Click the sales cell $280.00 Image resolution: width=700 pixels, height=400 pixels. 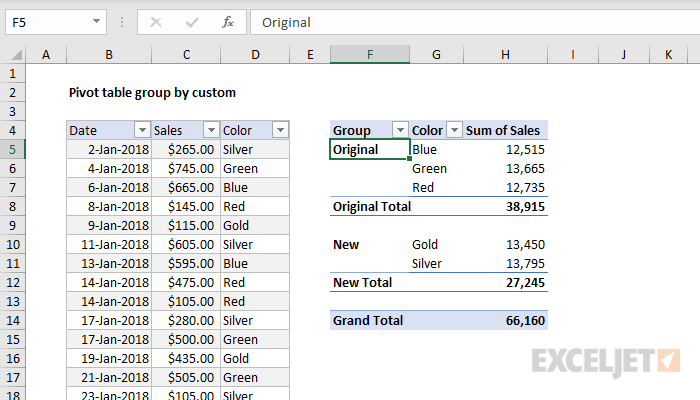point(186,320)
